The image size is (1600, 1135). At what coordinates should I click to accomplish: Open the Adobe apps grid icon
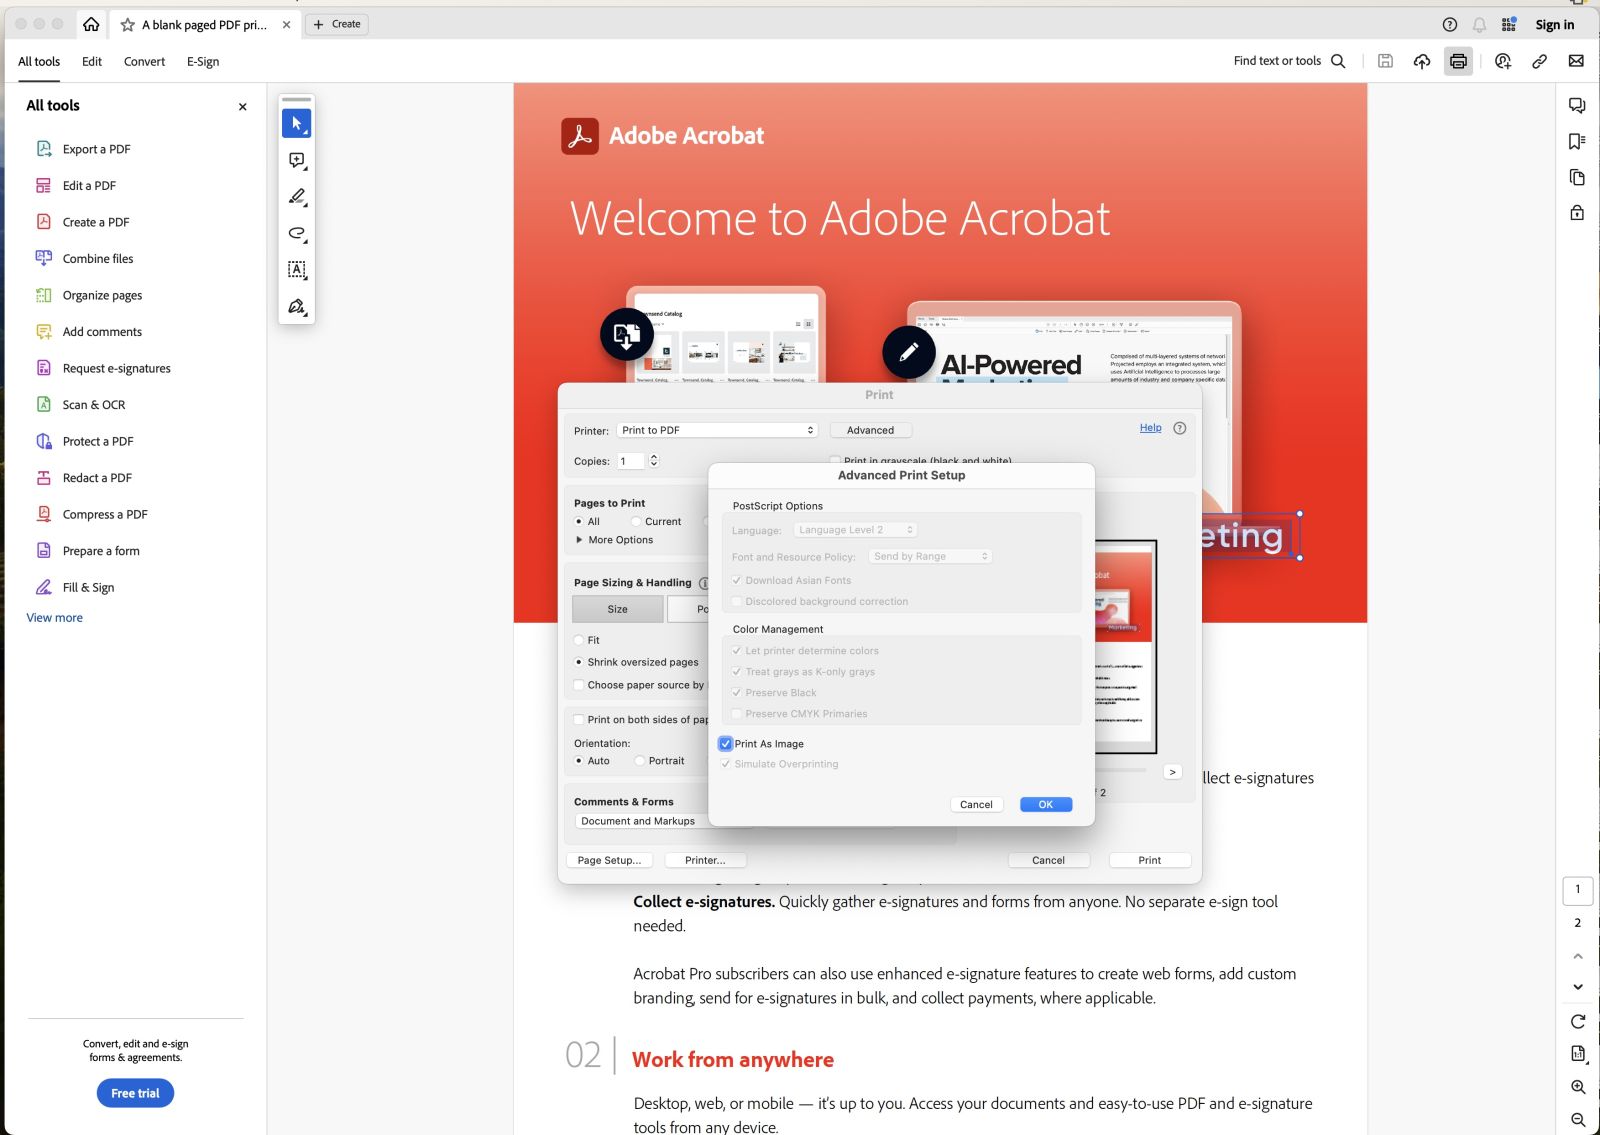pyautogui.click(x=1509, y=24)
